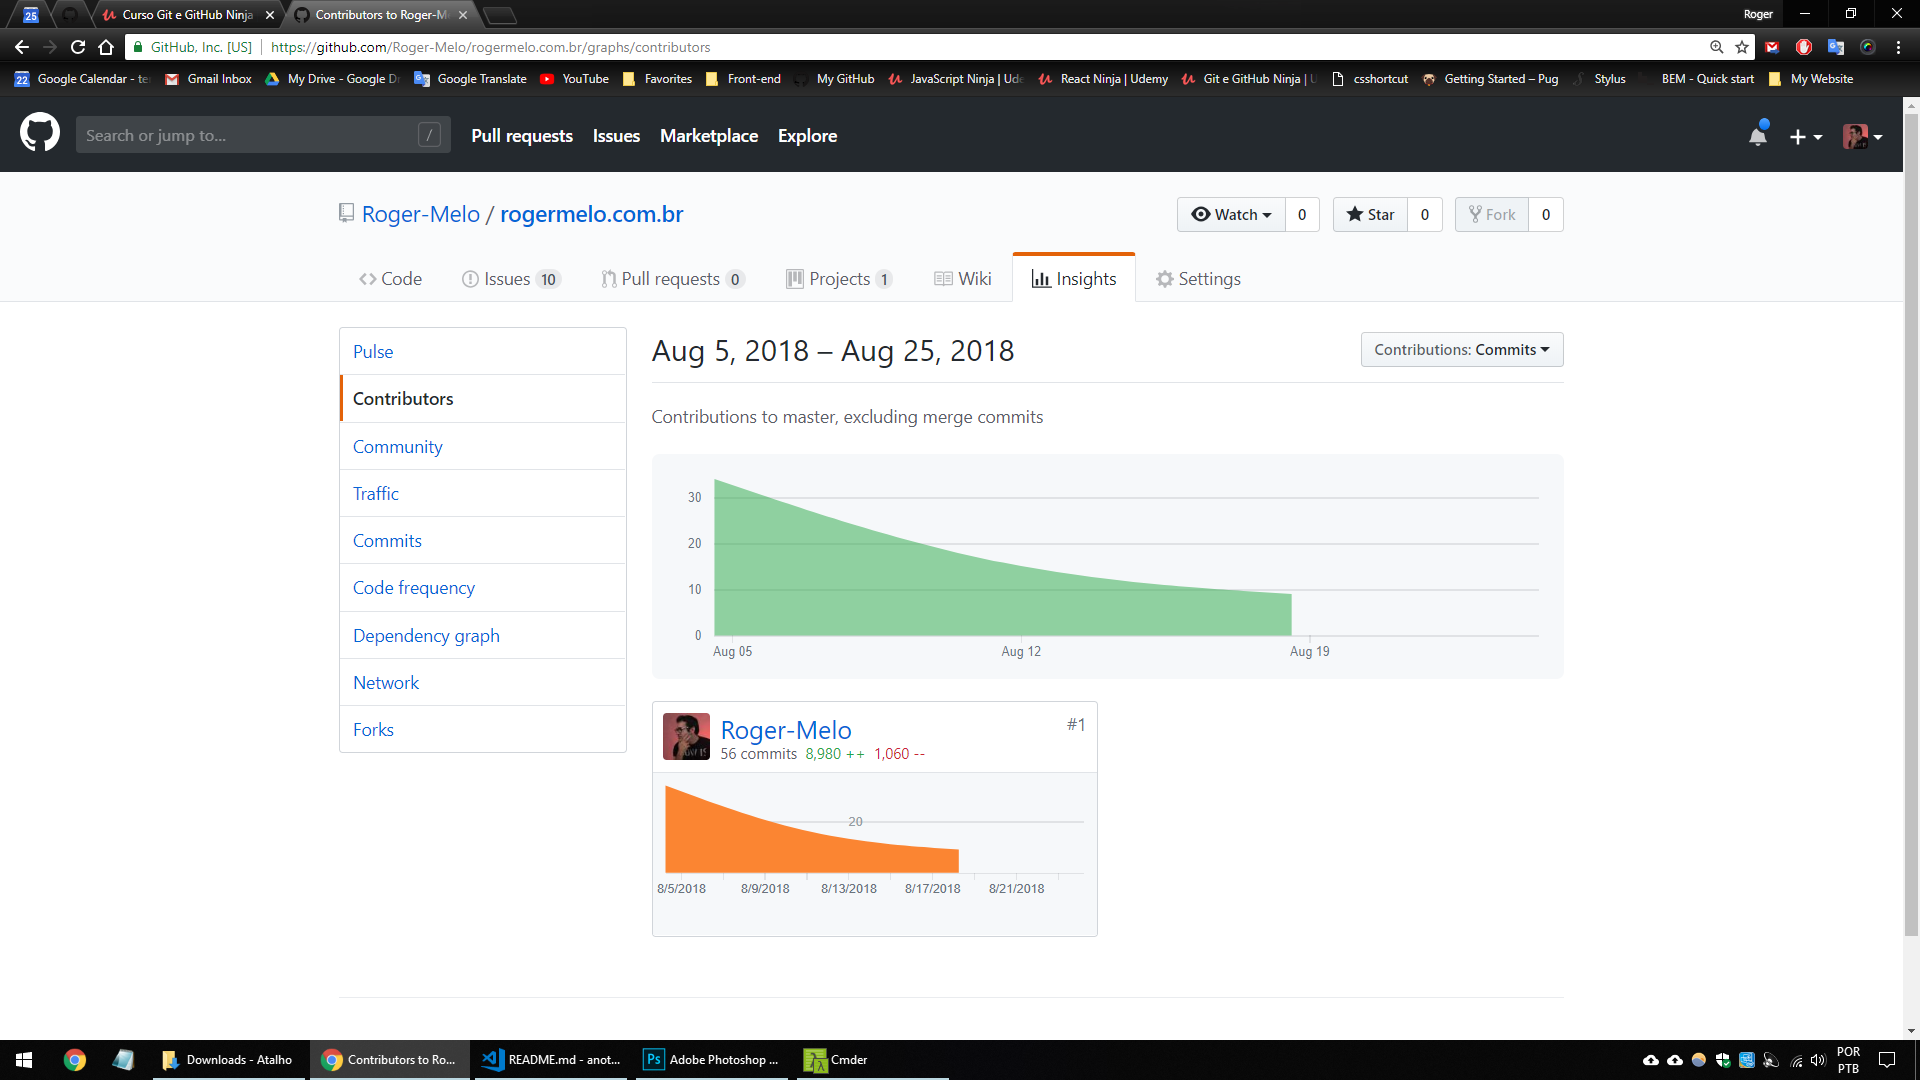Click the Gmail extension icon
The image size is (1920, 1080).
coord(1772,47)
